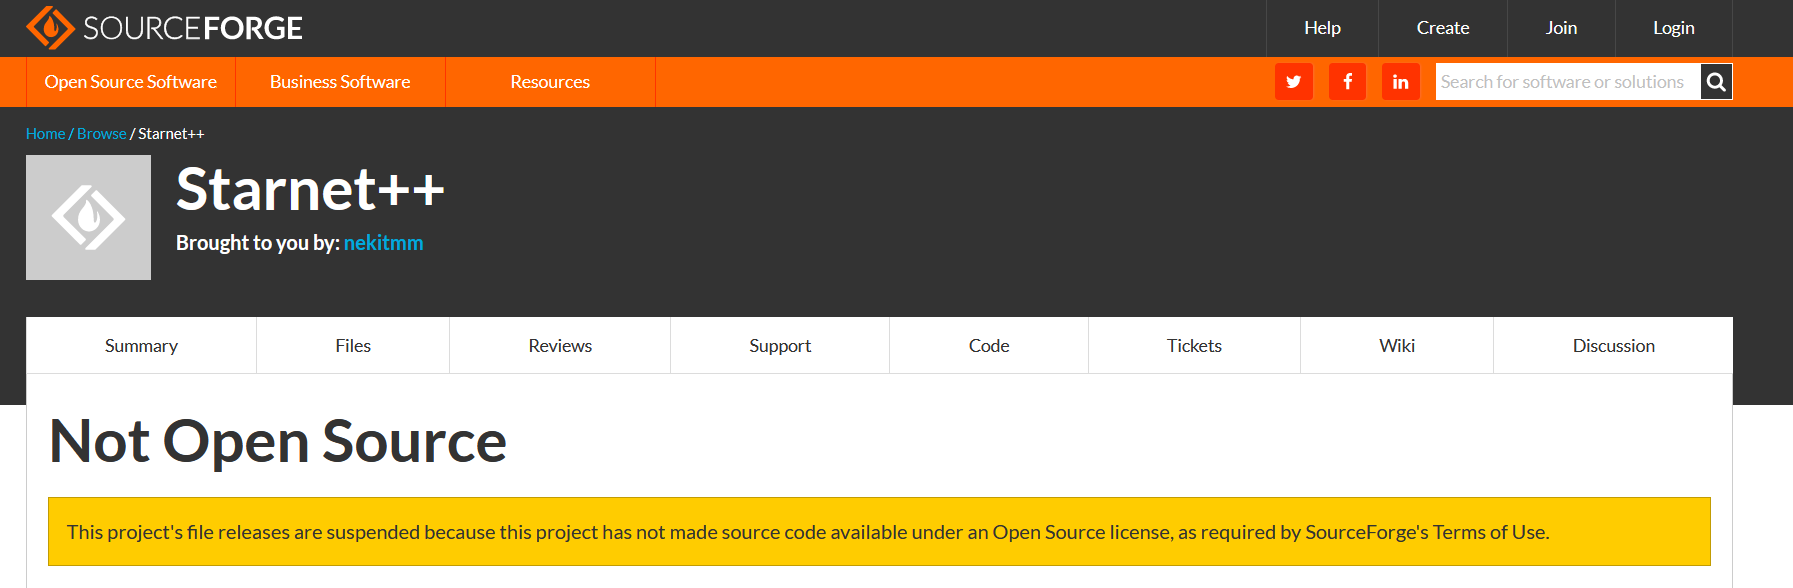
Task: Open the Twitter share icon
Action: (x=1293, y=82)
